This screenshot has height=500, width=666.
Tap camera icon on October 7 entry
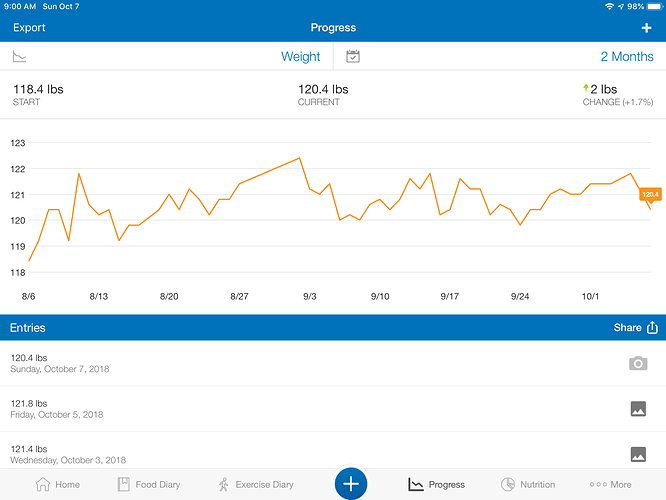click(x=638, y=364)
